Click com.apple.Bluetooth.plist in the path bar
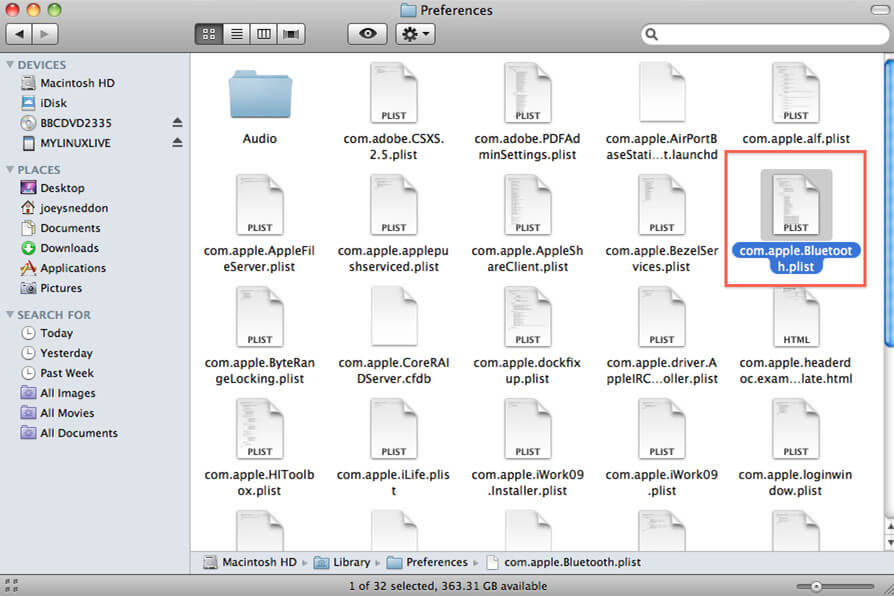This screenshot has width=894, height=596. pos(564,562)
